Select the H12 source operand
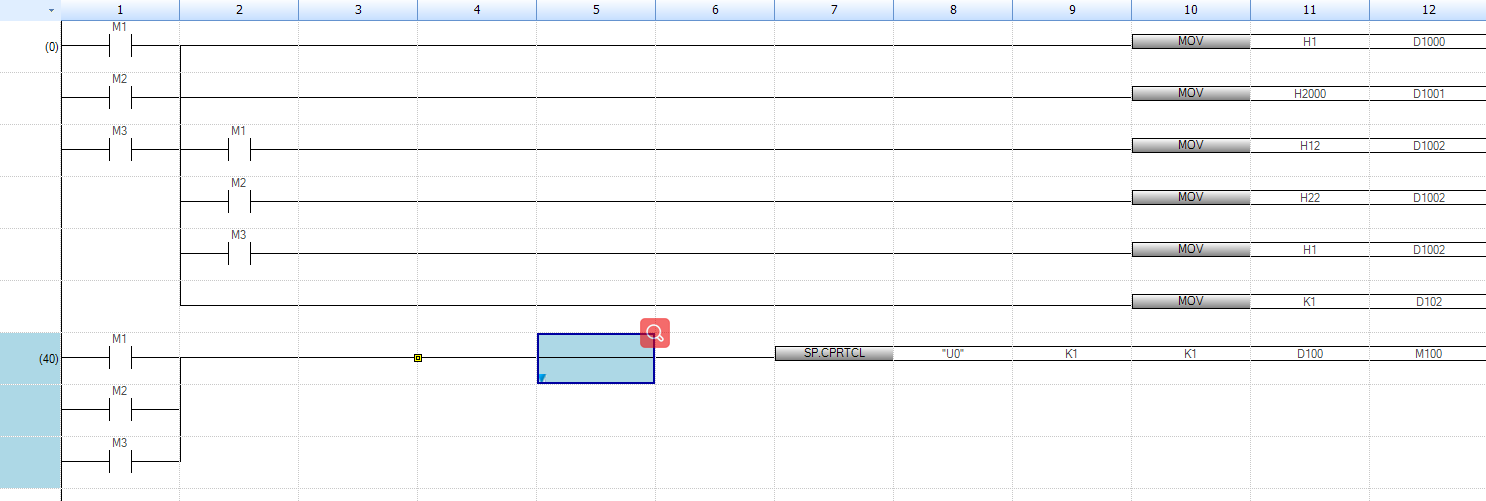Viewport: 1486px width, 501px height. 1309,146
